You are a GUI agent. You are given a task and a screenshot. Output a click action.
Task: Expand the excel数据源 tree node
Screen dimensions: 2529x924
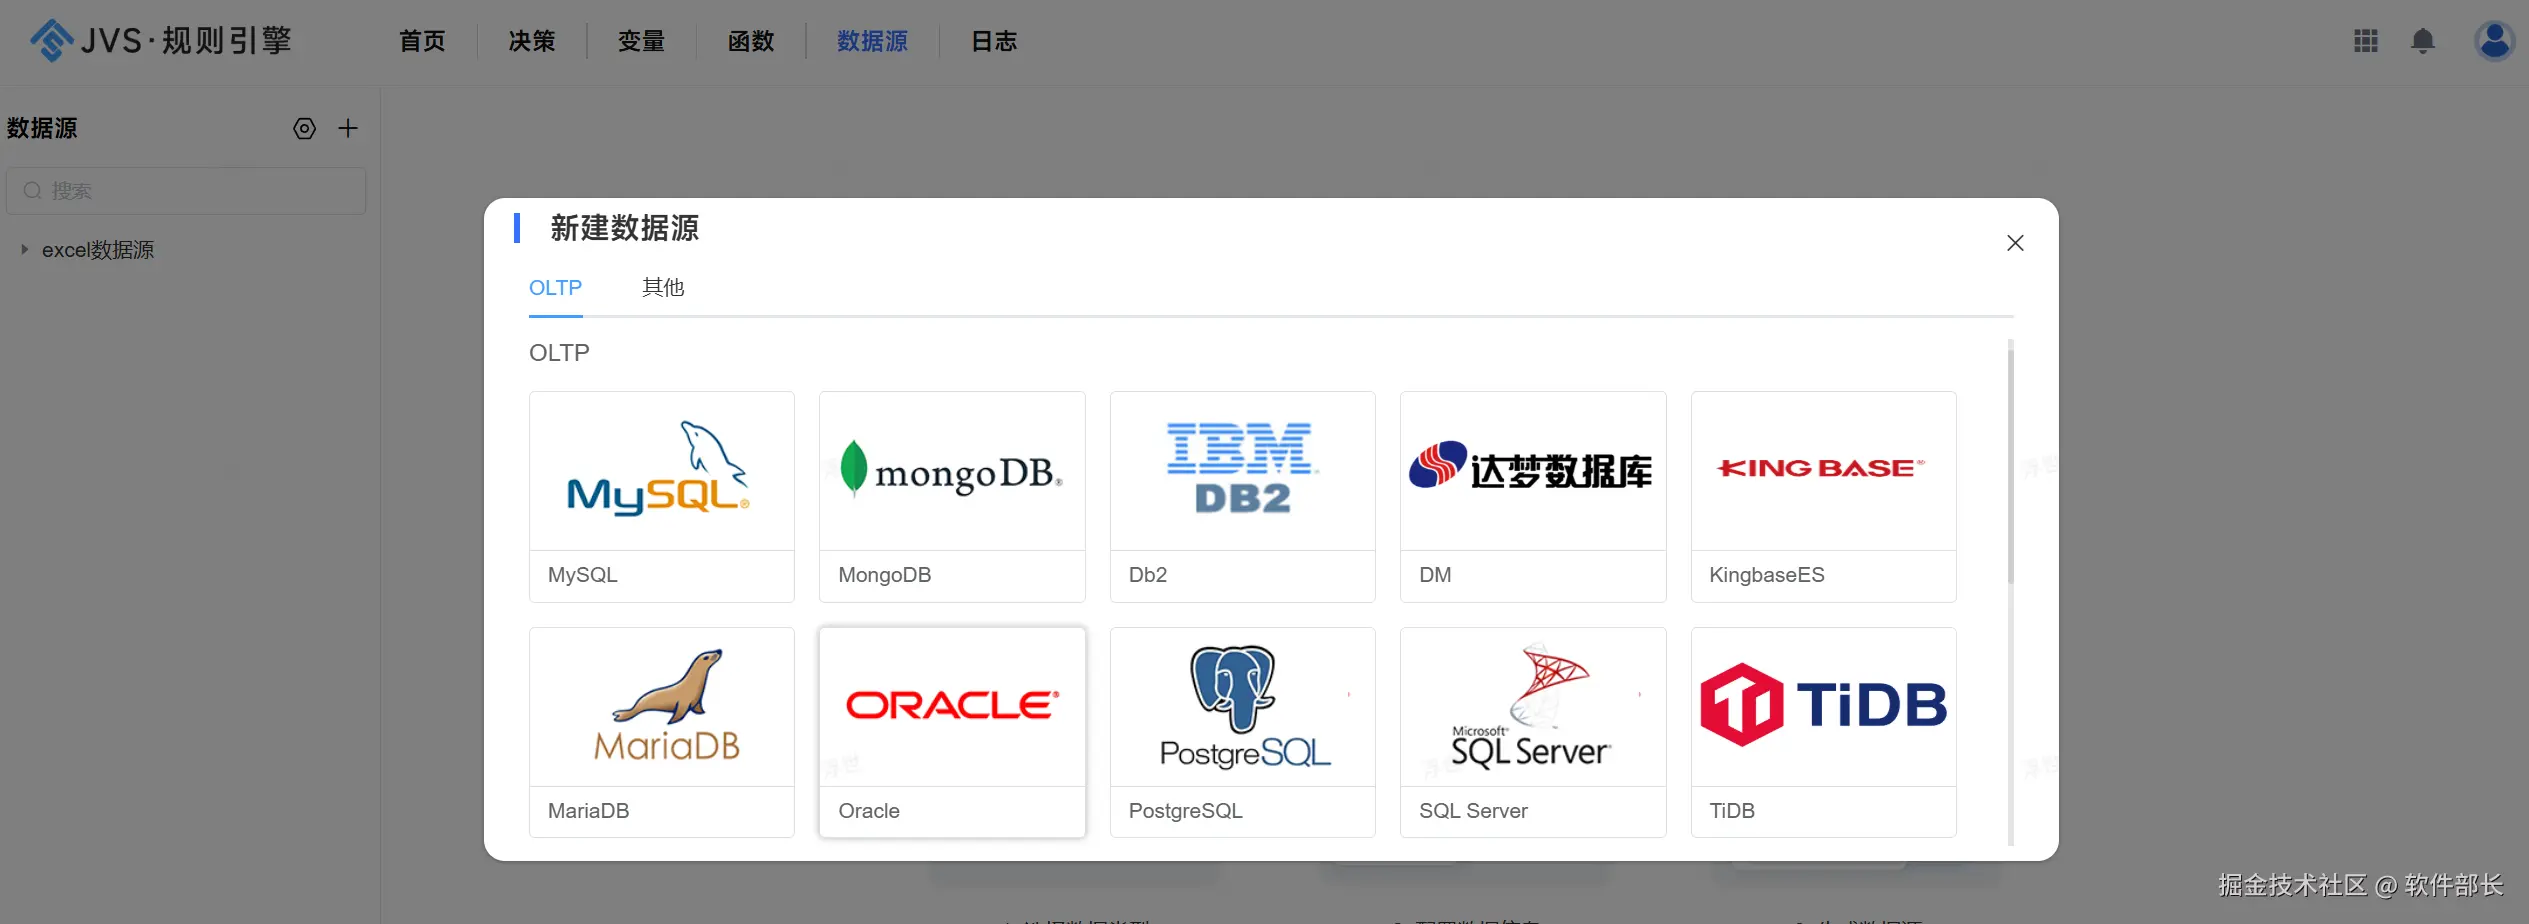tap(24, 250)
